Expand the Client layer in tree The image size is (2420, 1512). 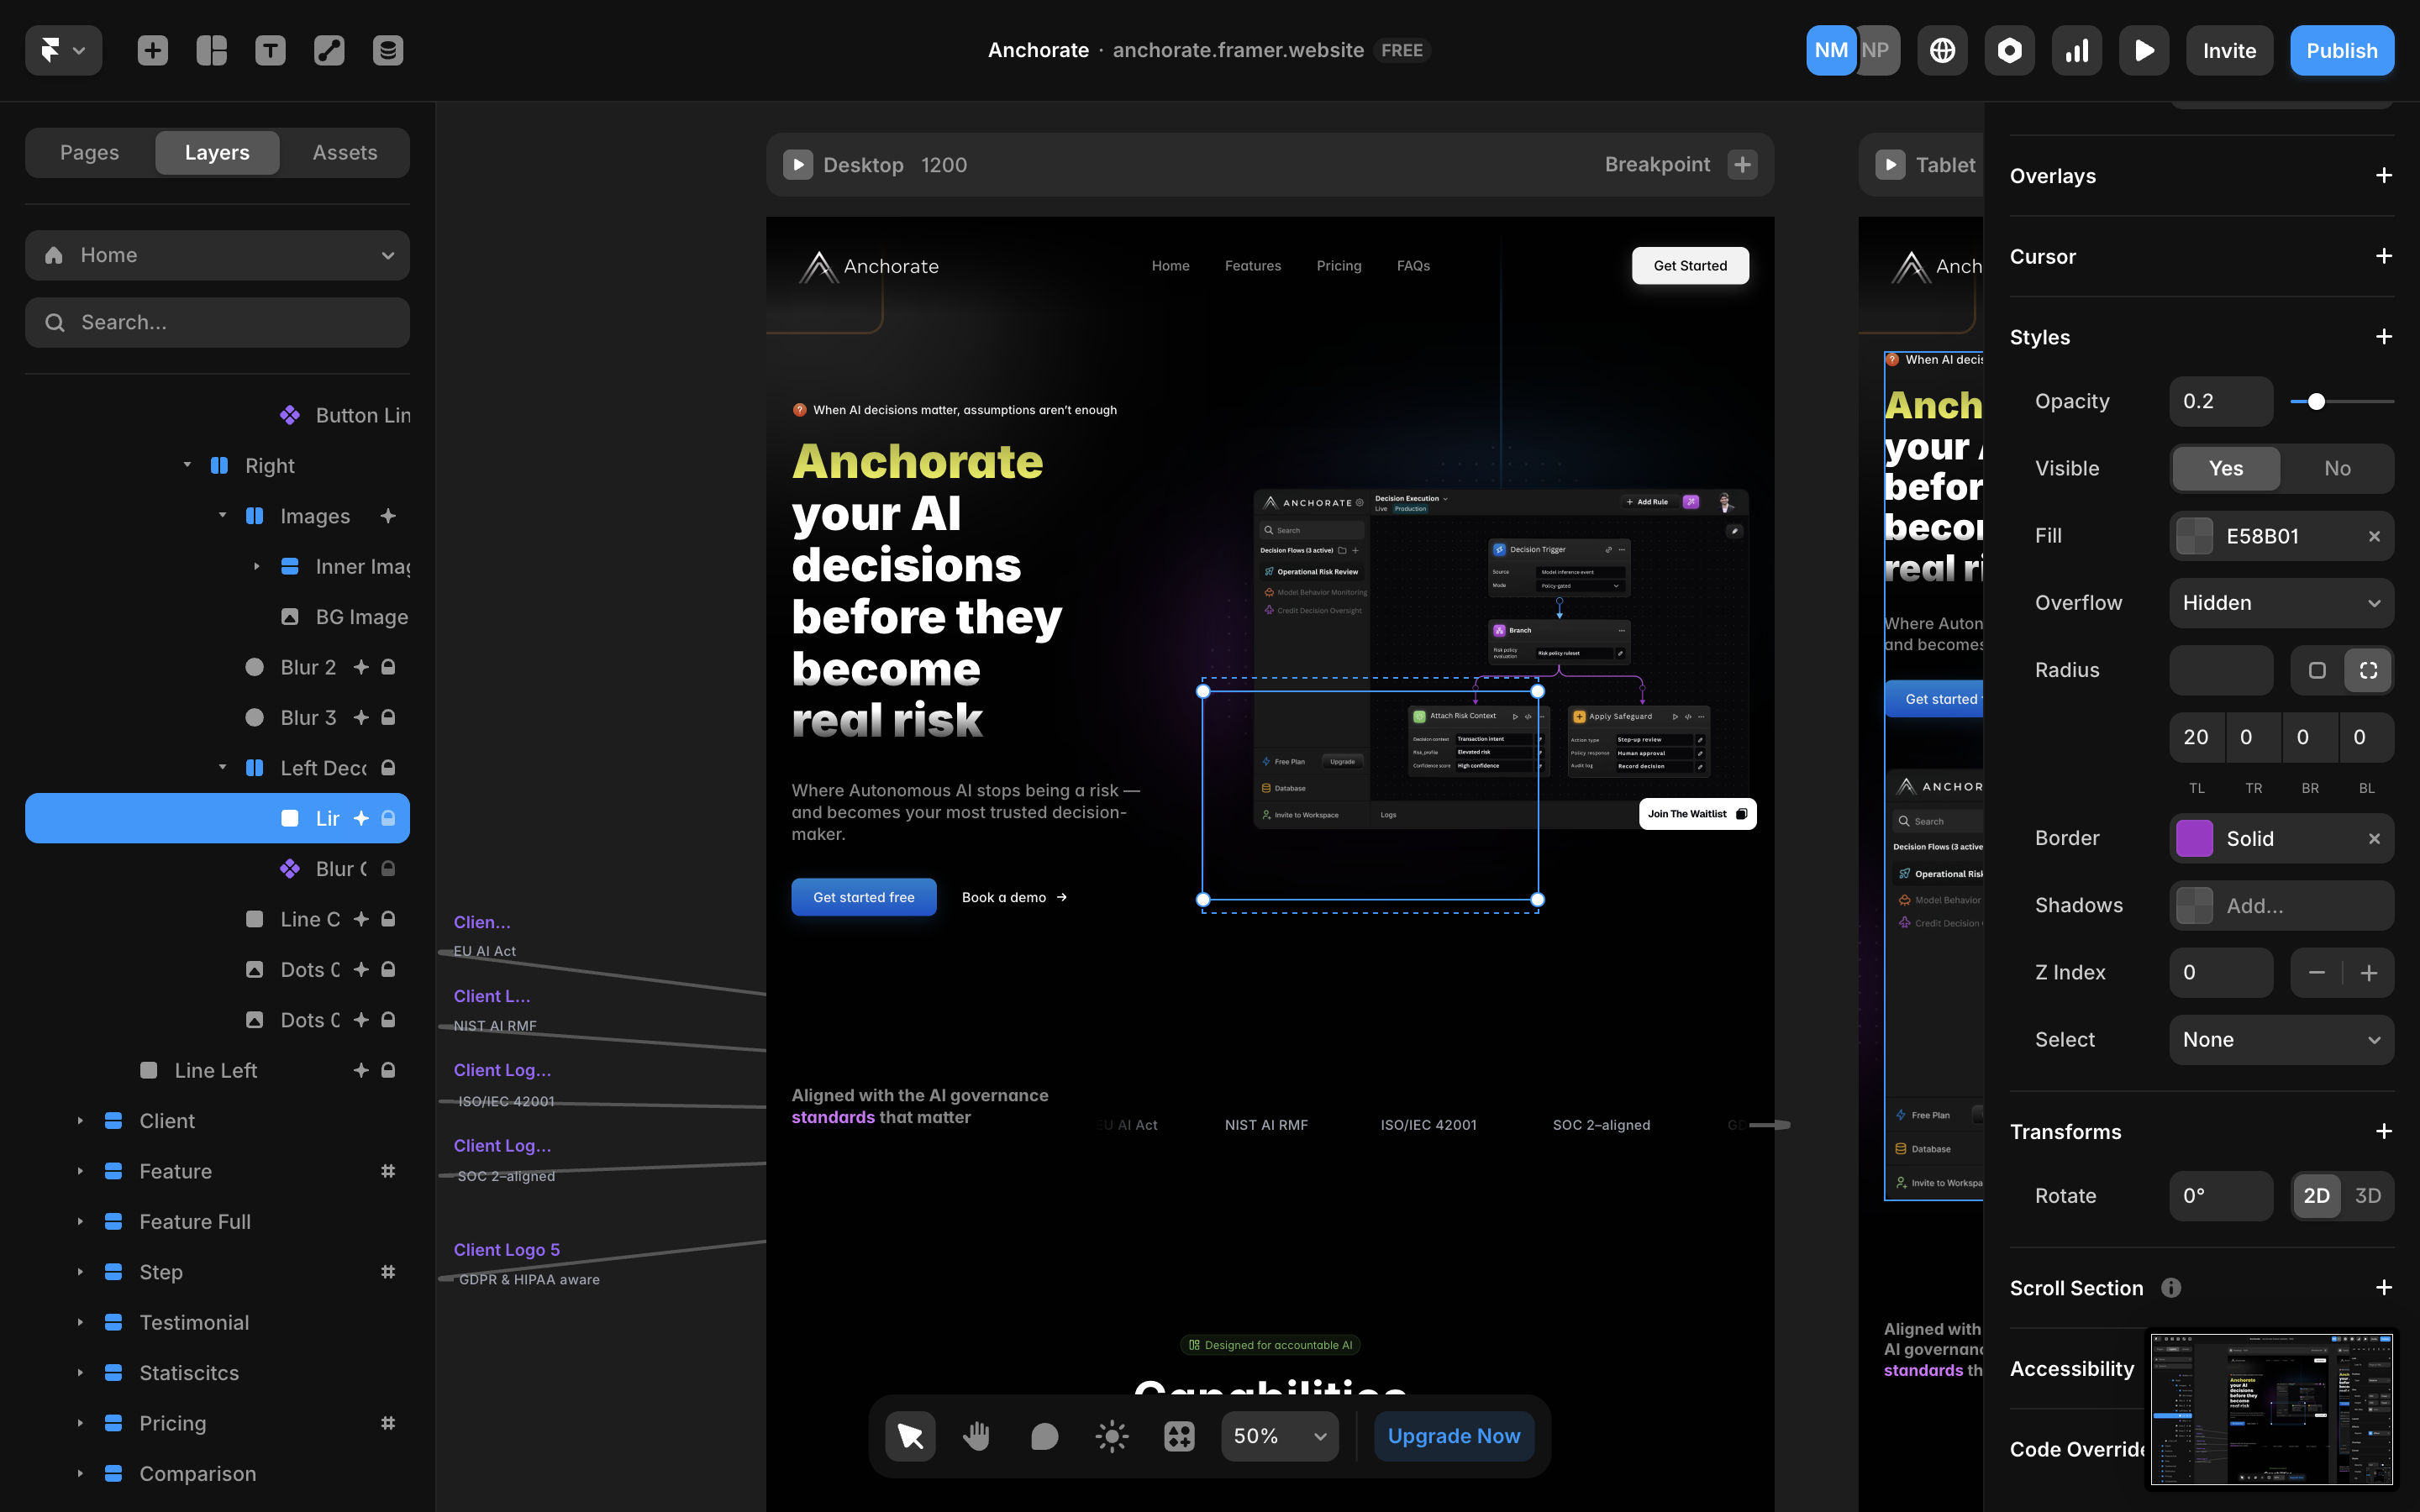click(80, 1121)
